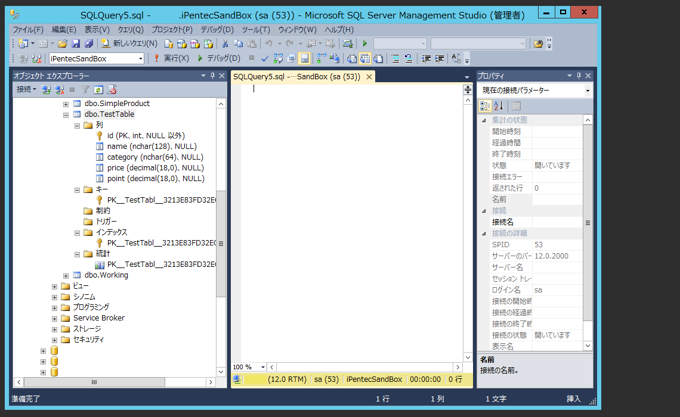Open the ヘルプ(H) menu
The image size is (680, 417).
click(339, 29)
